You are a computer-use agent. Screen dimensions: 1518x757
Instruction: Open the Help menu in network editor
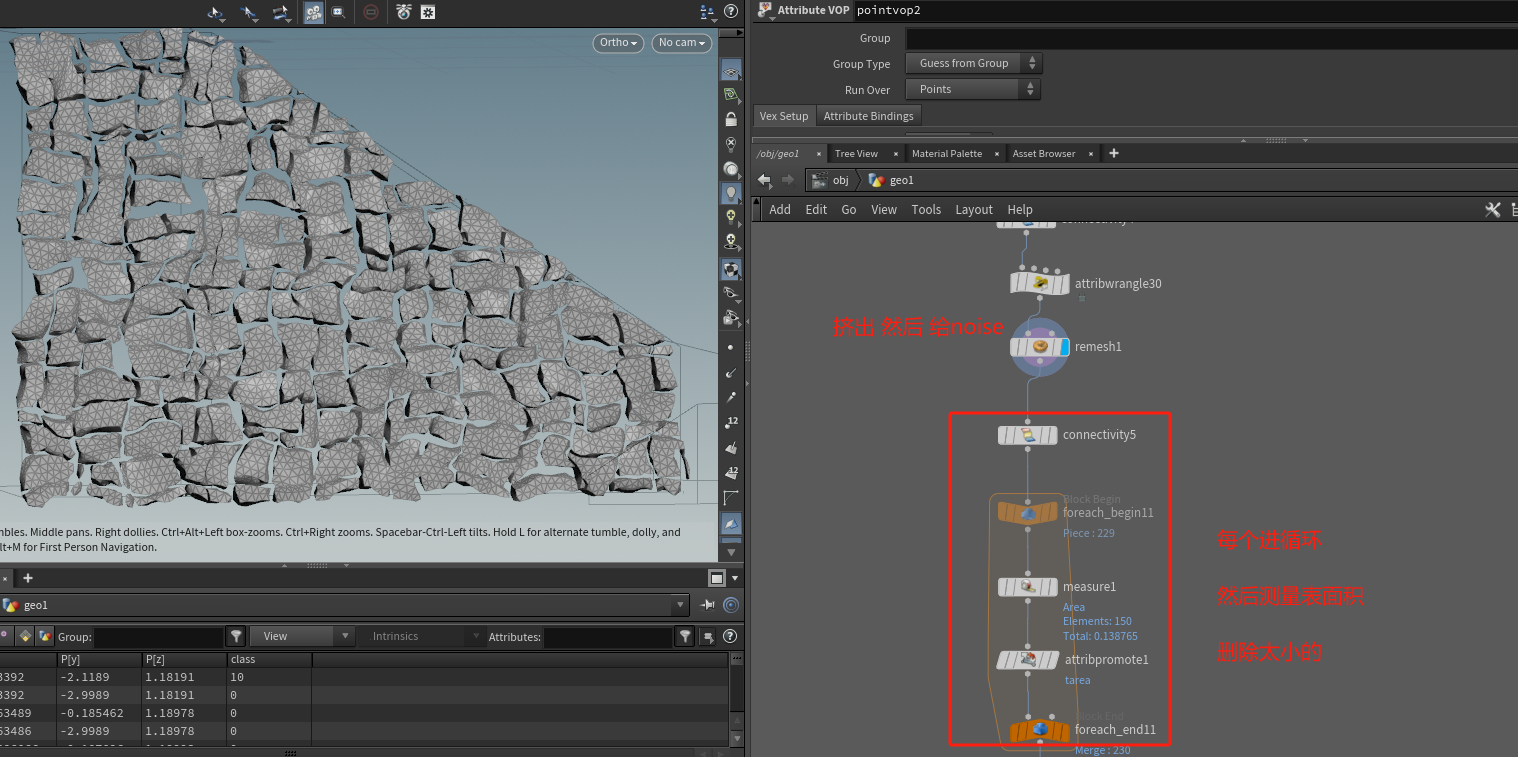[1019, 209]
